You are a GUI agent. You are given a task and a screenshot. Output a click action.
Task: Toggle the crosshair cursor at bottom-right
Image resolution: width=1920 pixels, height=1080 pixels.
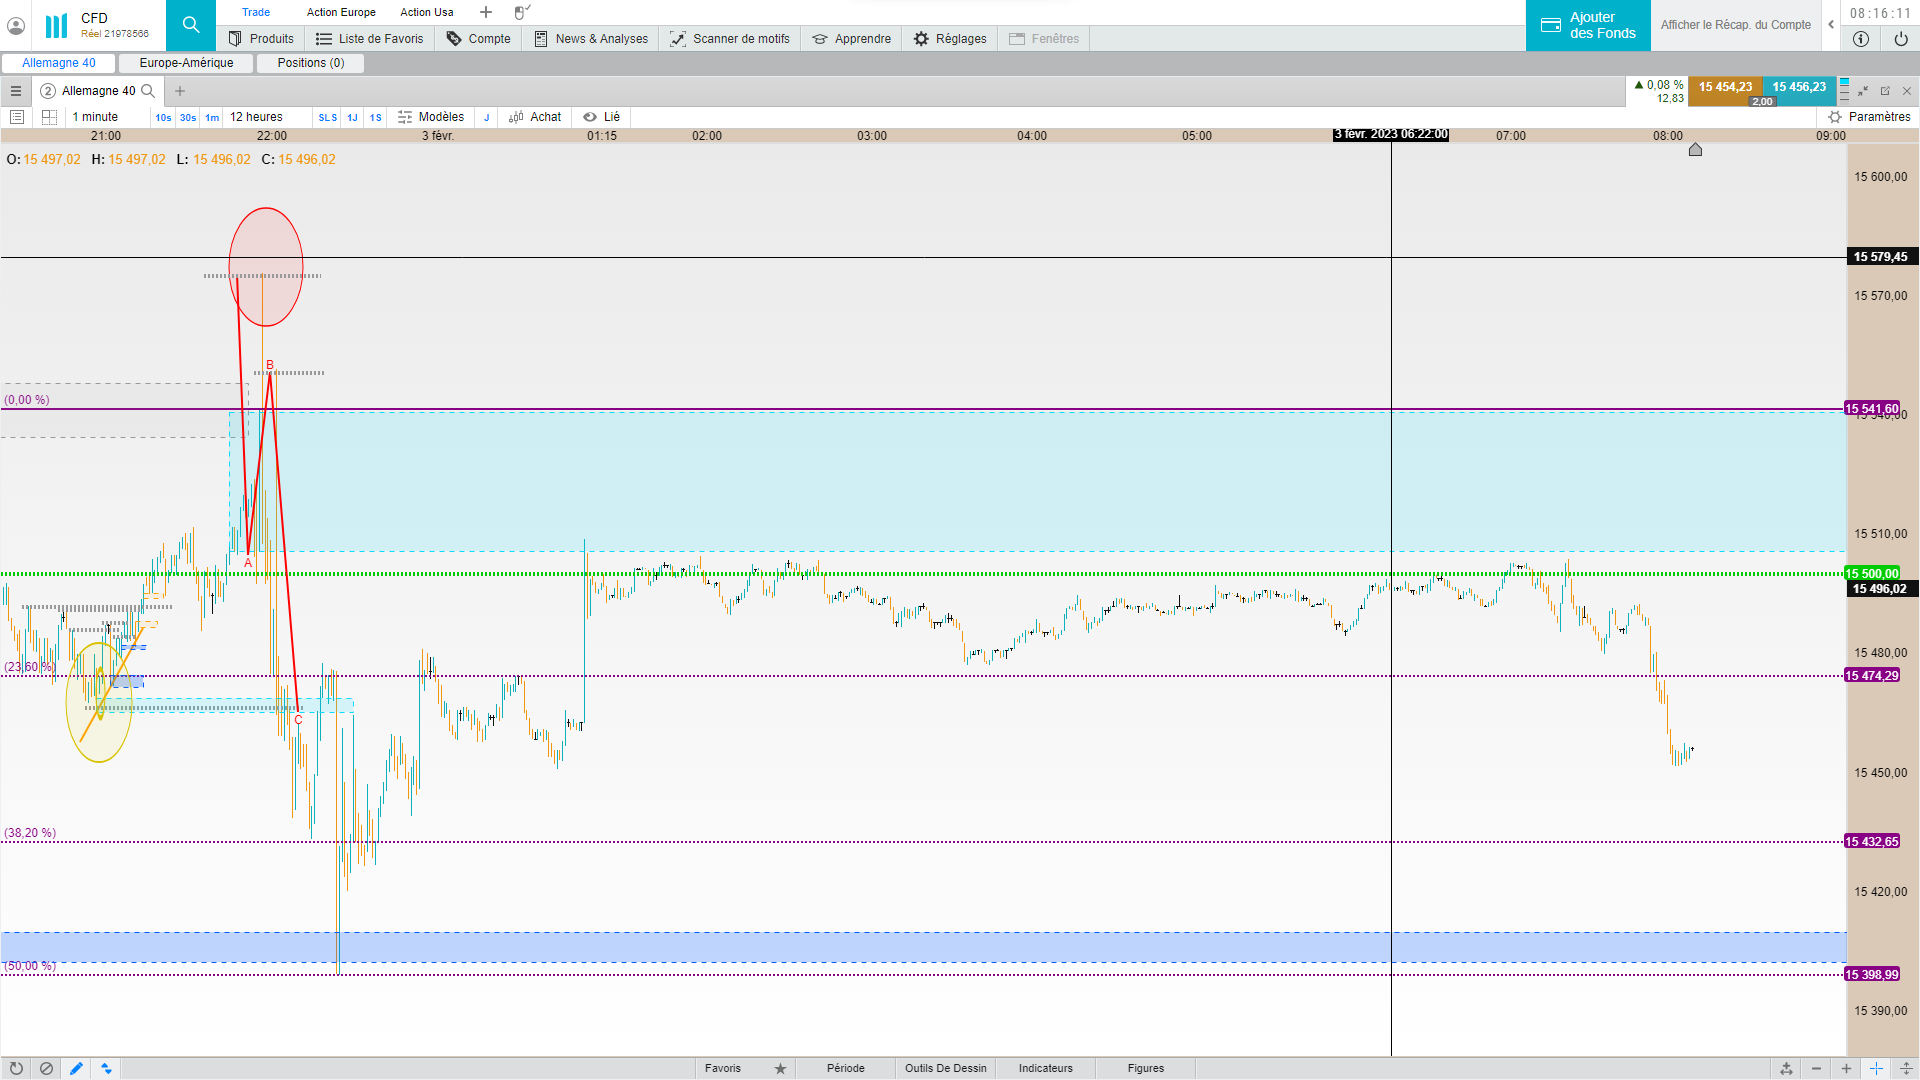click(x=1876, y=1068)
